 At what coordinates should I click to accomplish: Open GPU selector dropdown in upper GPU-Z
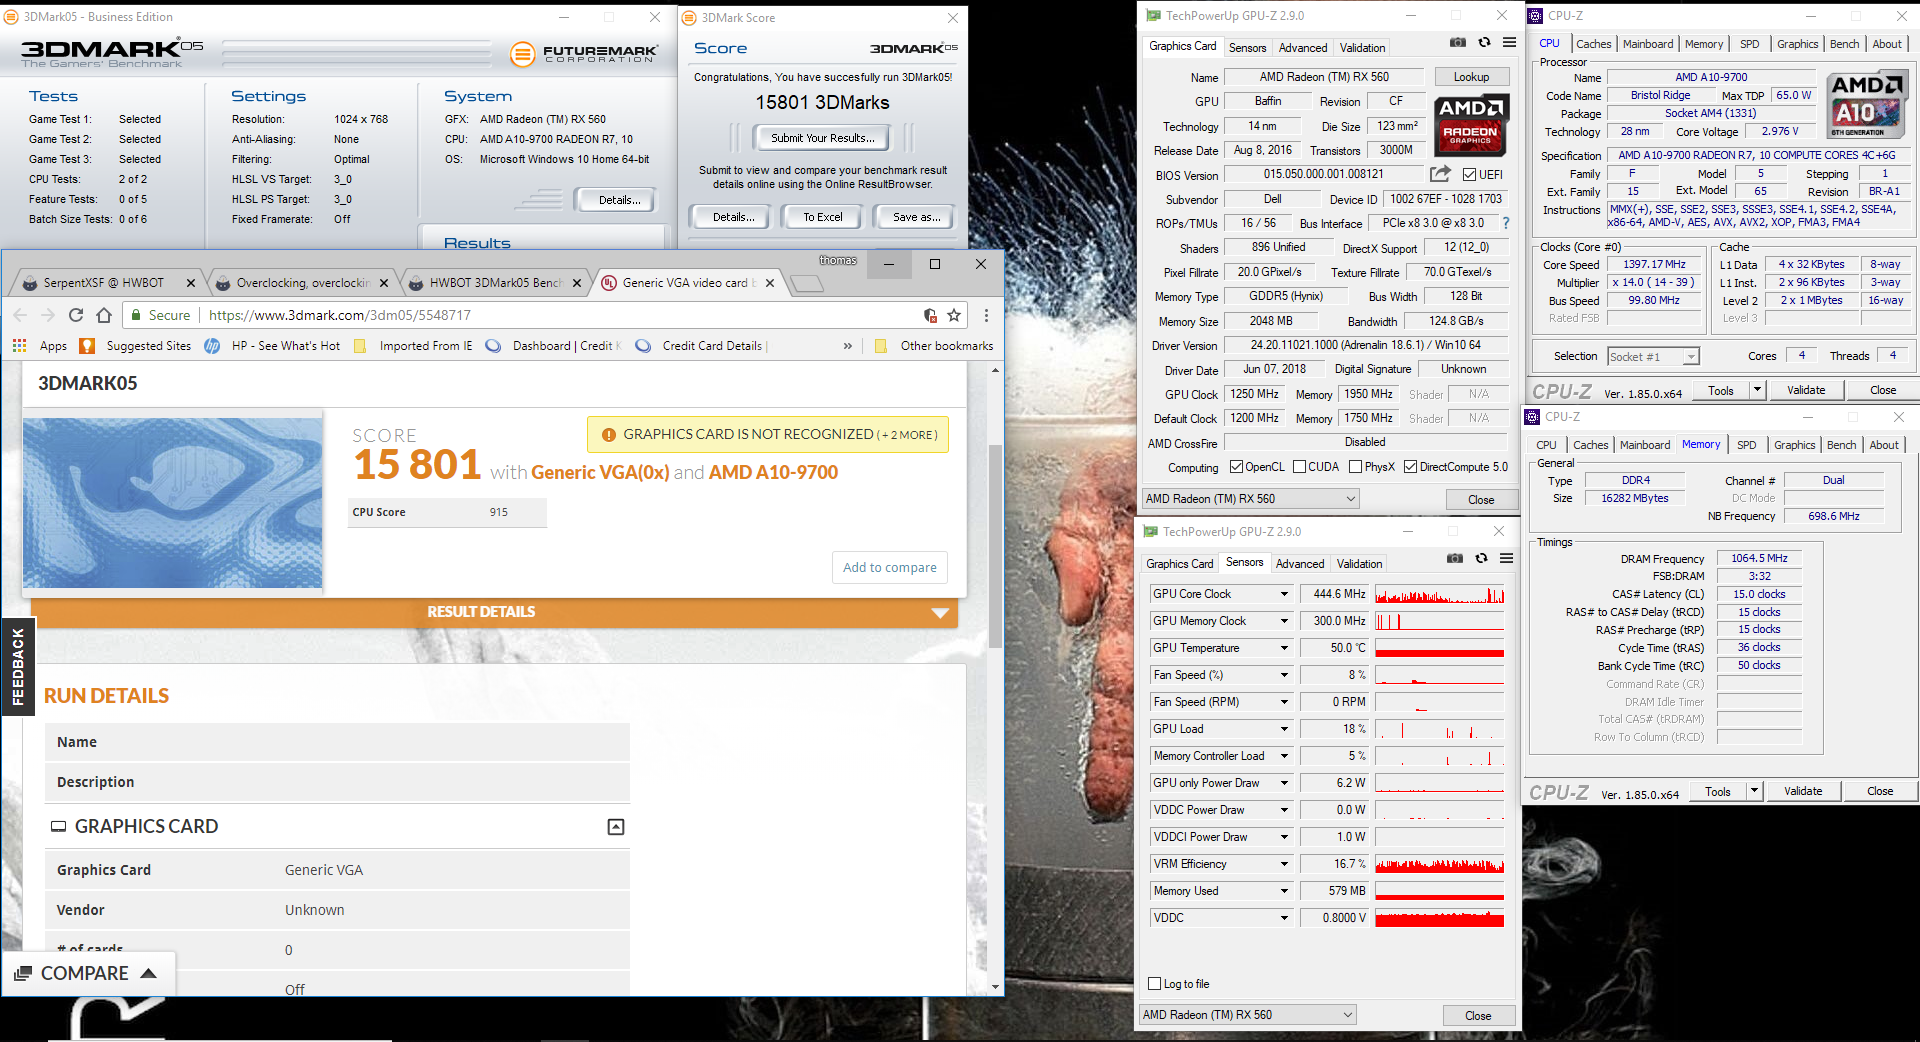click(x=1250, y=499)
